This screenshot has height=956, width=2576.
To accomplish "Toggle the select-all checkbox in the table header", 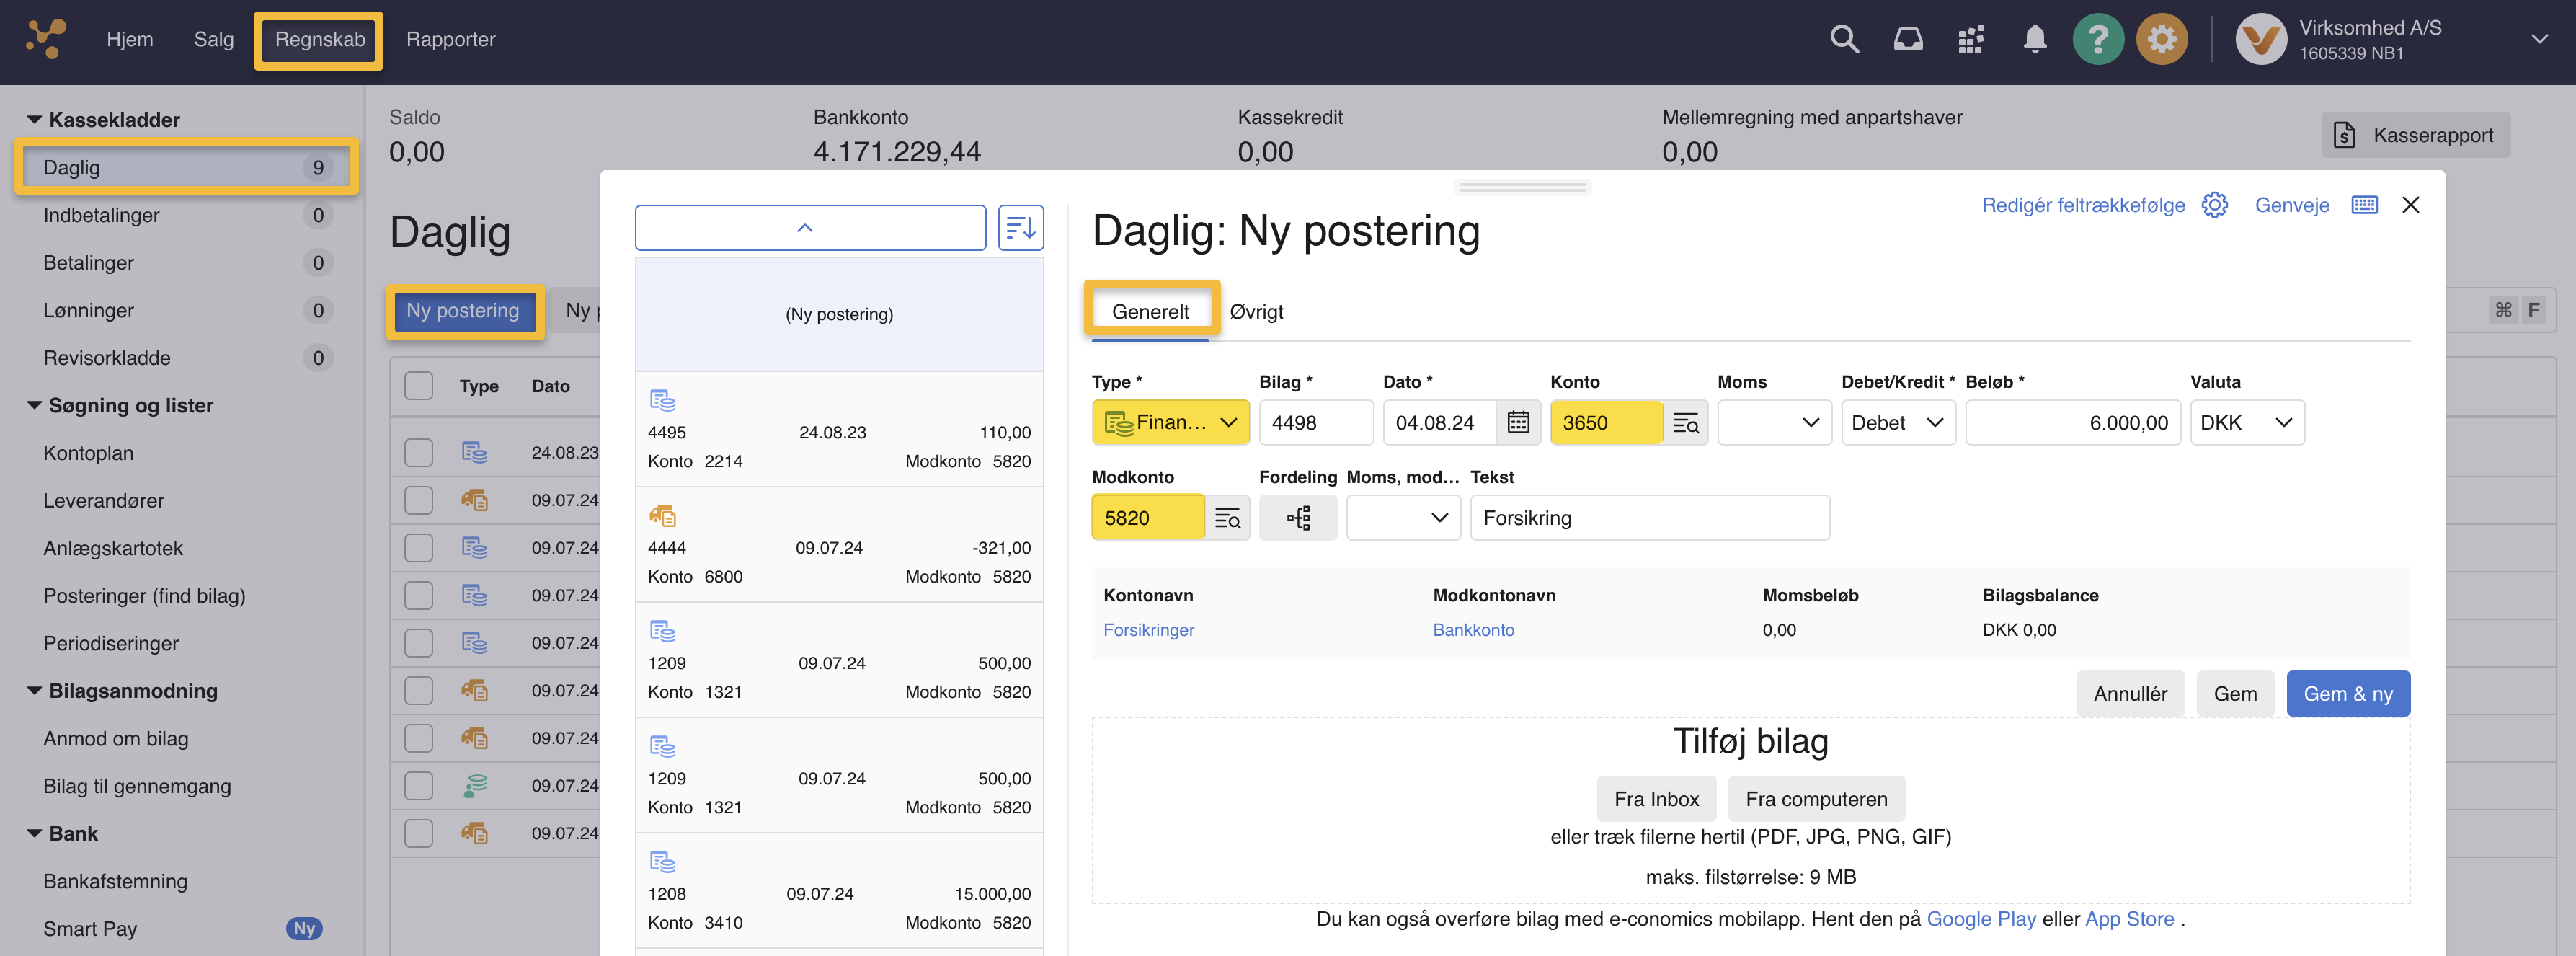I will [x=418, y=385].
